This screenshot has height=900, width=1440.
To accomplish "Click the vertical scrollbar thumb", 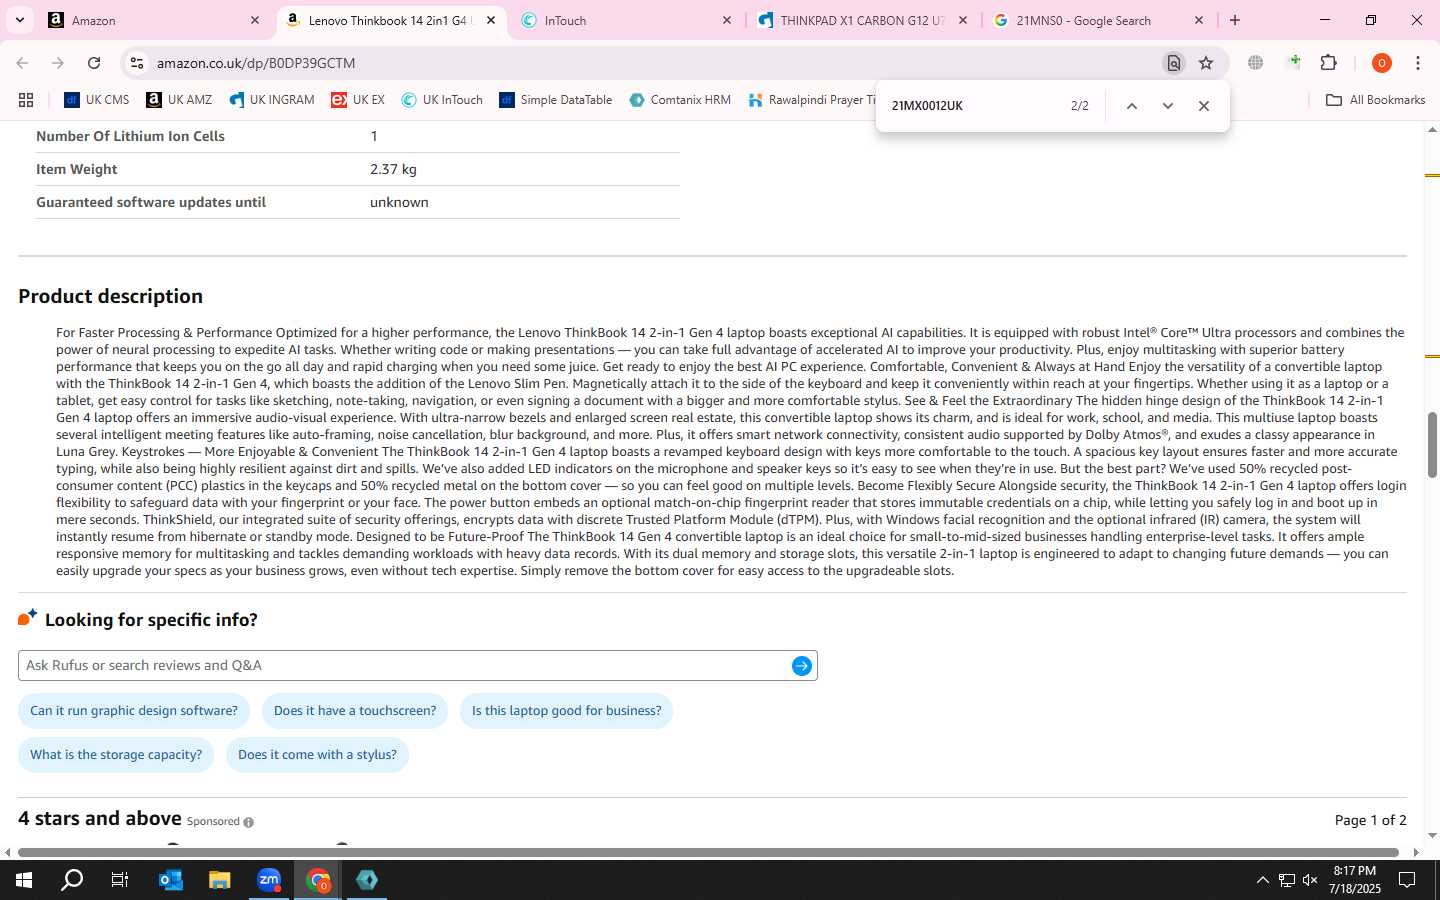I will click(1432, 444).
